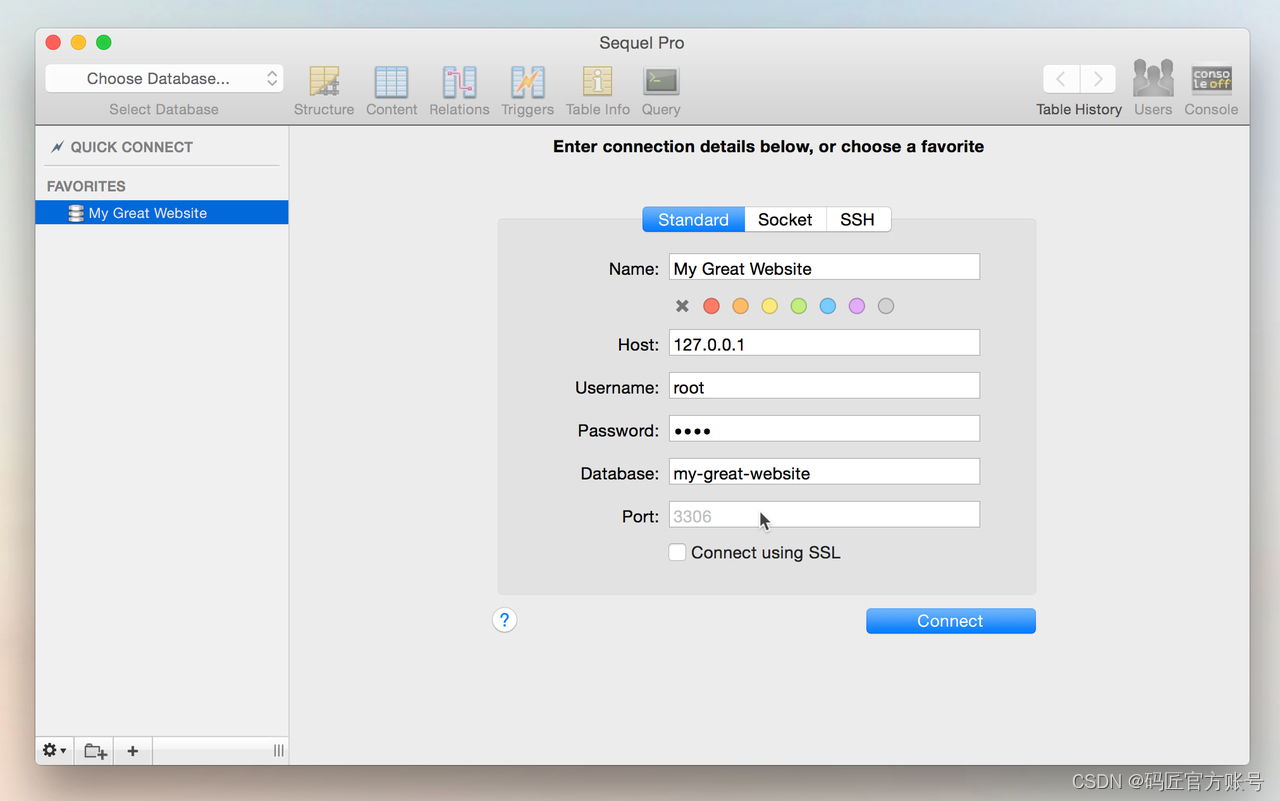
Task: Click the Database field my-great-website
Action: pyautogui.click(x=824, y=472)
